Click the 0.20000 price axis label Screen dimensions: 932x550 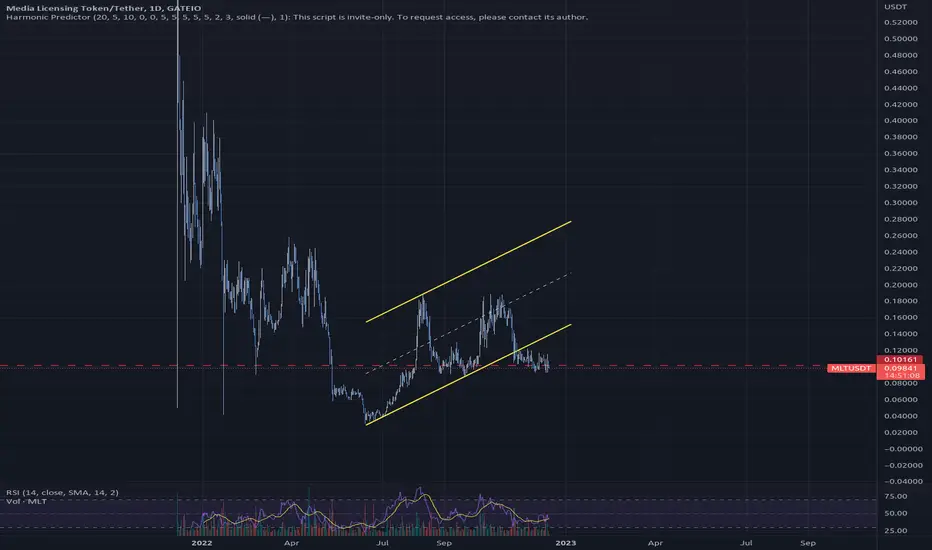[900, 285]
